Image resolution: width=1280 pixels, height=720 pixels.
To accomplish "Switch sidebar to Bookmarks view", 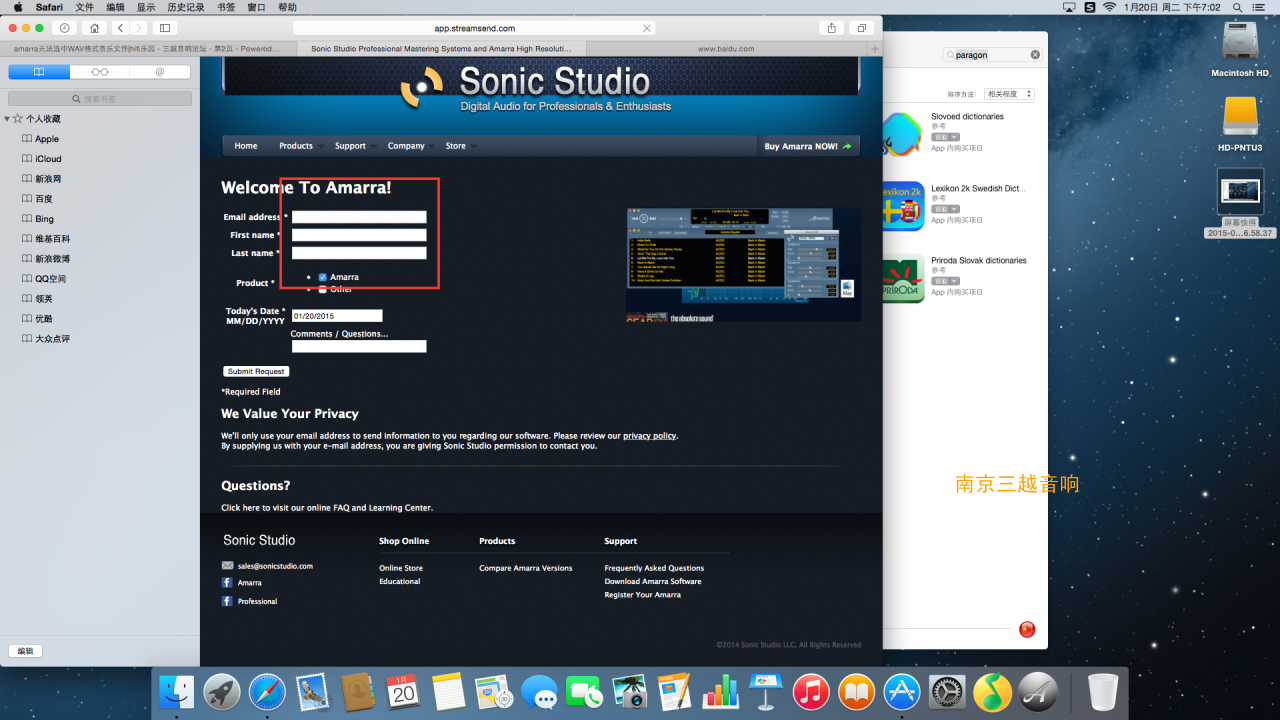I will pos(39,72).
